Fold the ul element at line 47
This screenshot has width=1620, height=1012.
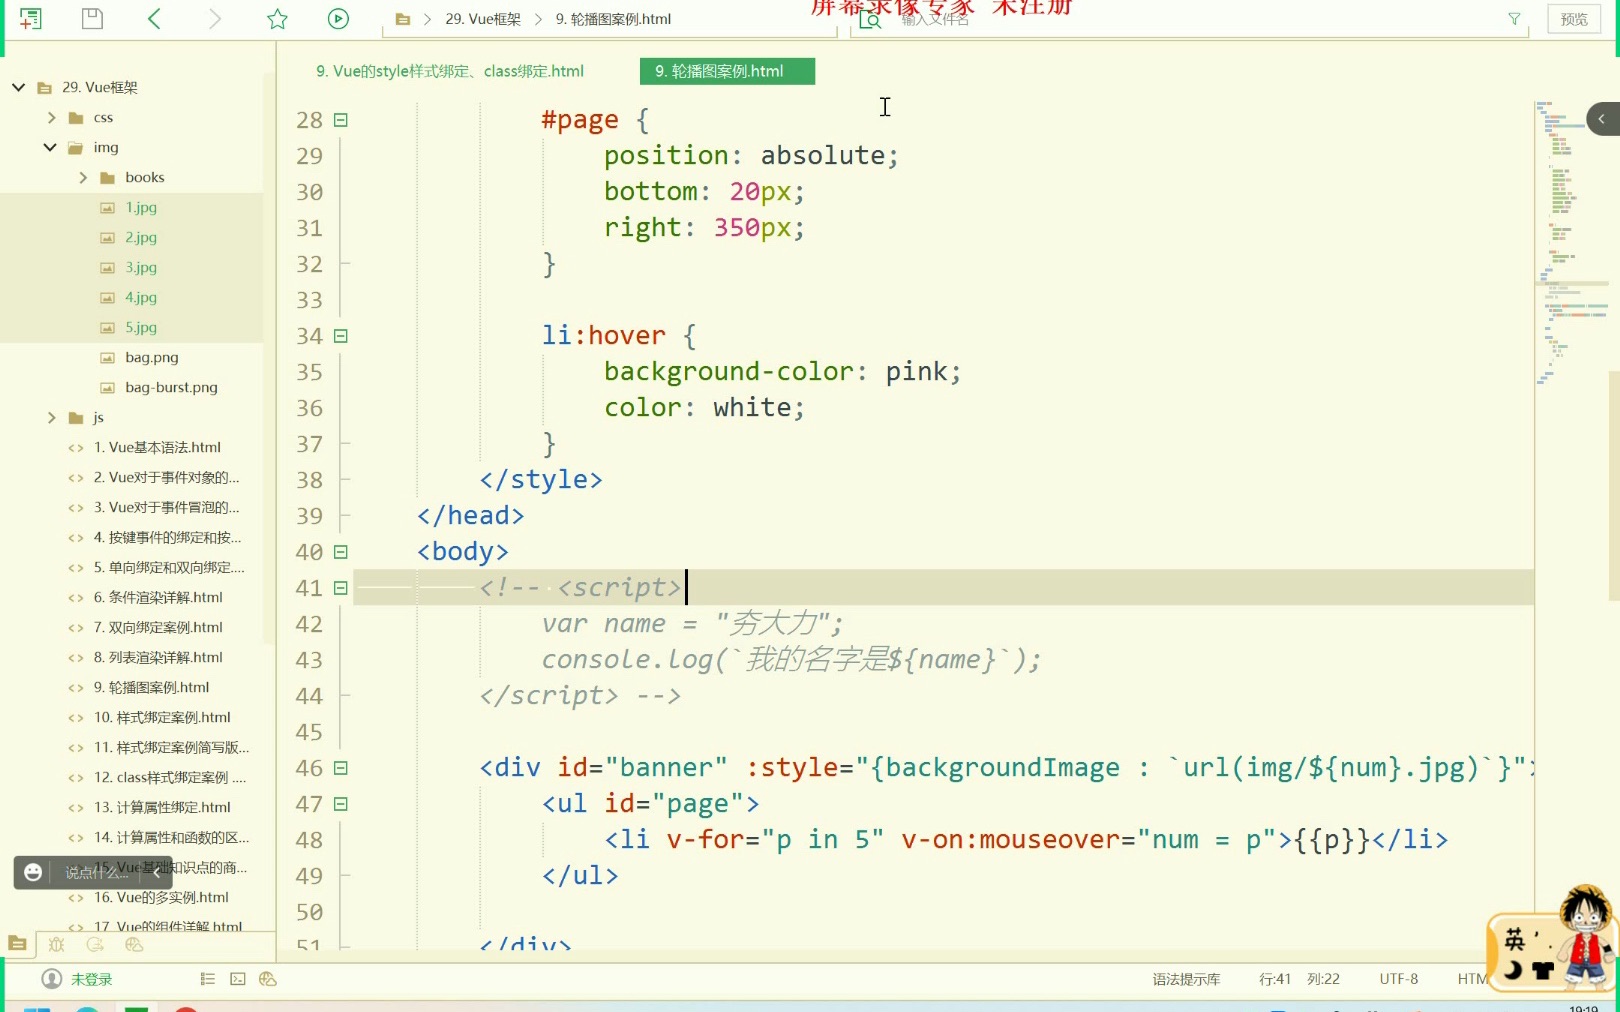coord(340,804)
